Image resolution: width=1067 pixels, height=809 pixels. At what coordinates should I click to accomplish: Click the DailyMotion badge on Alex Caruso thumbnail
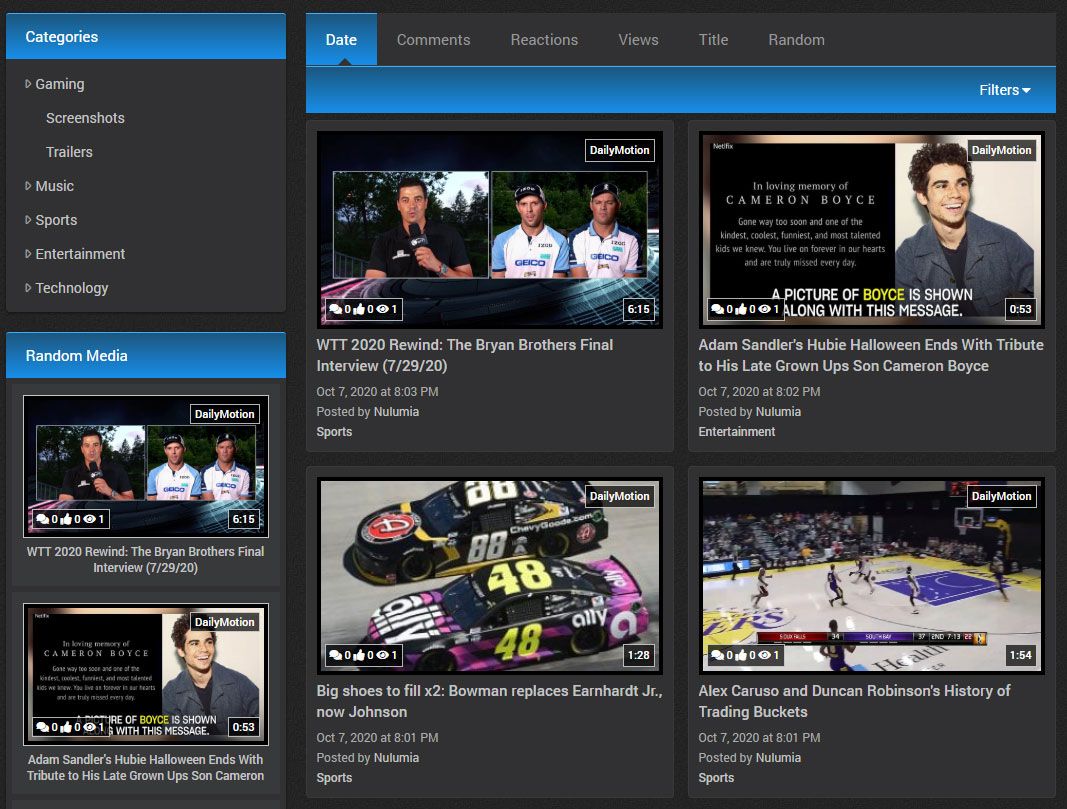(x=1001, y=496)
